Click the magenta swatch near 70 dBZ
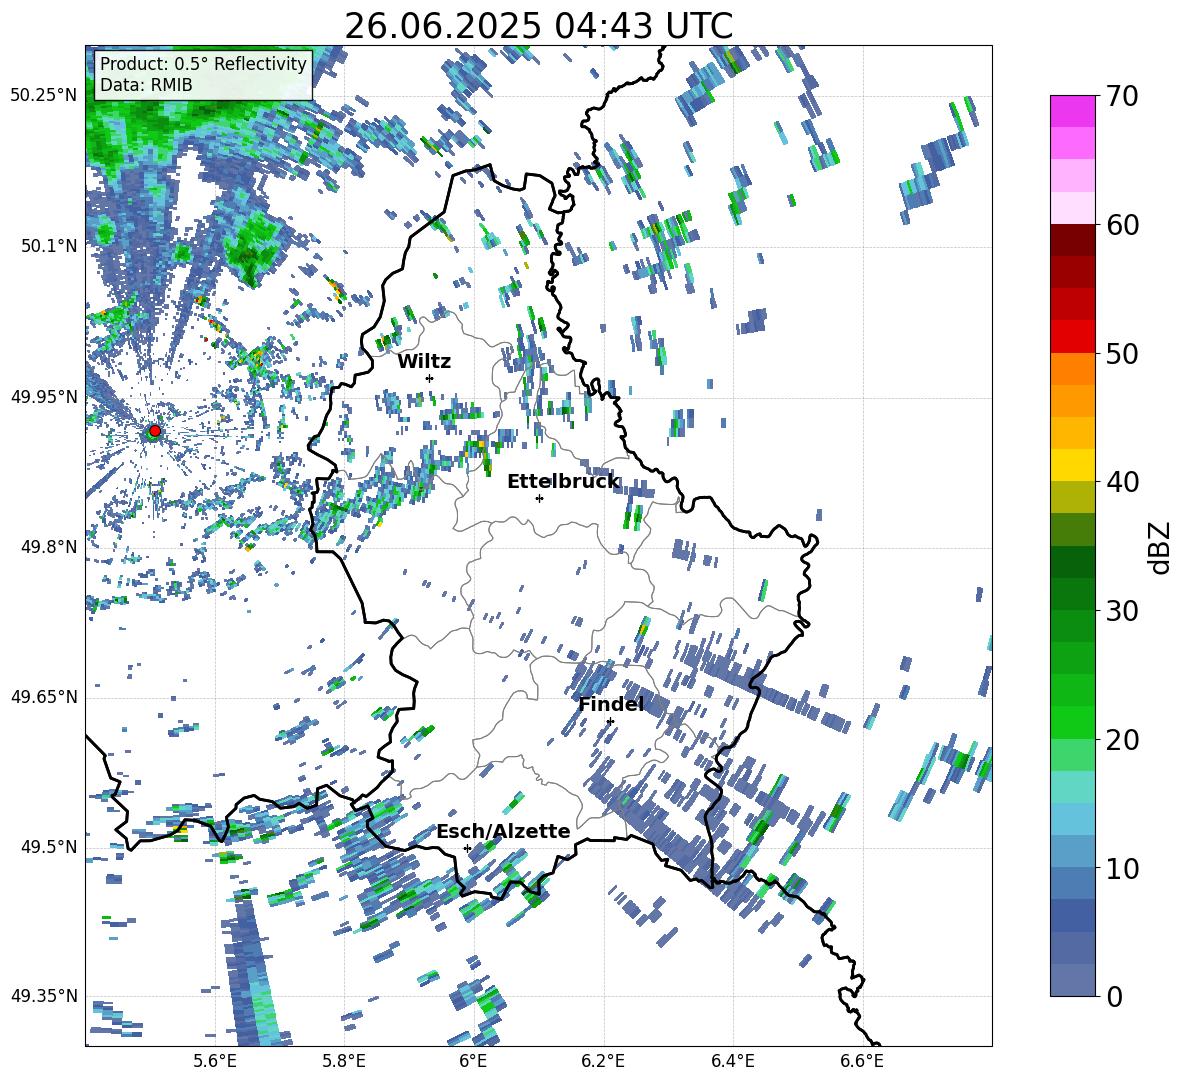1184x1081 pixels. (1072, 111)
